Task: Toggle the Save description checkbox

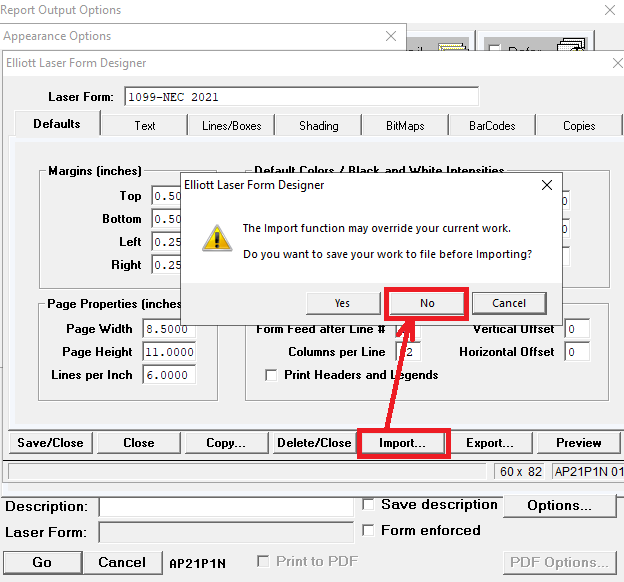Action: click(x=368, y=504)
